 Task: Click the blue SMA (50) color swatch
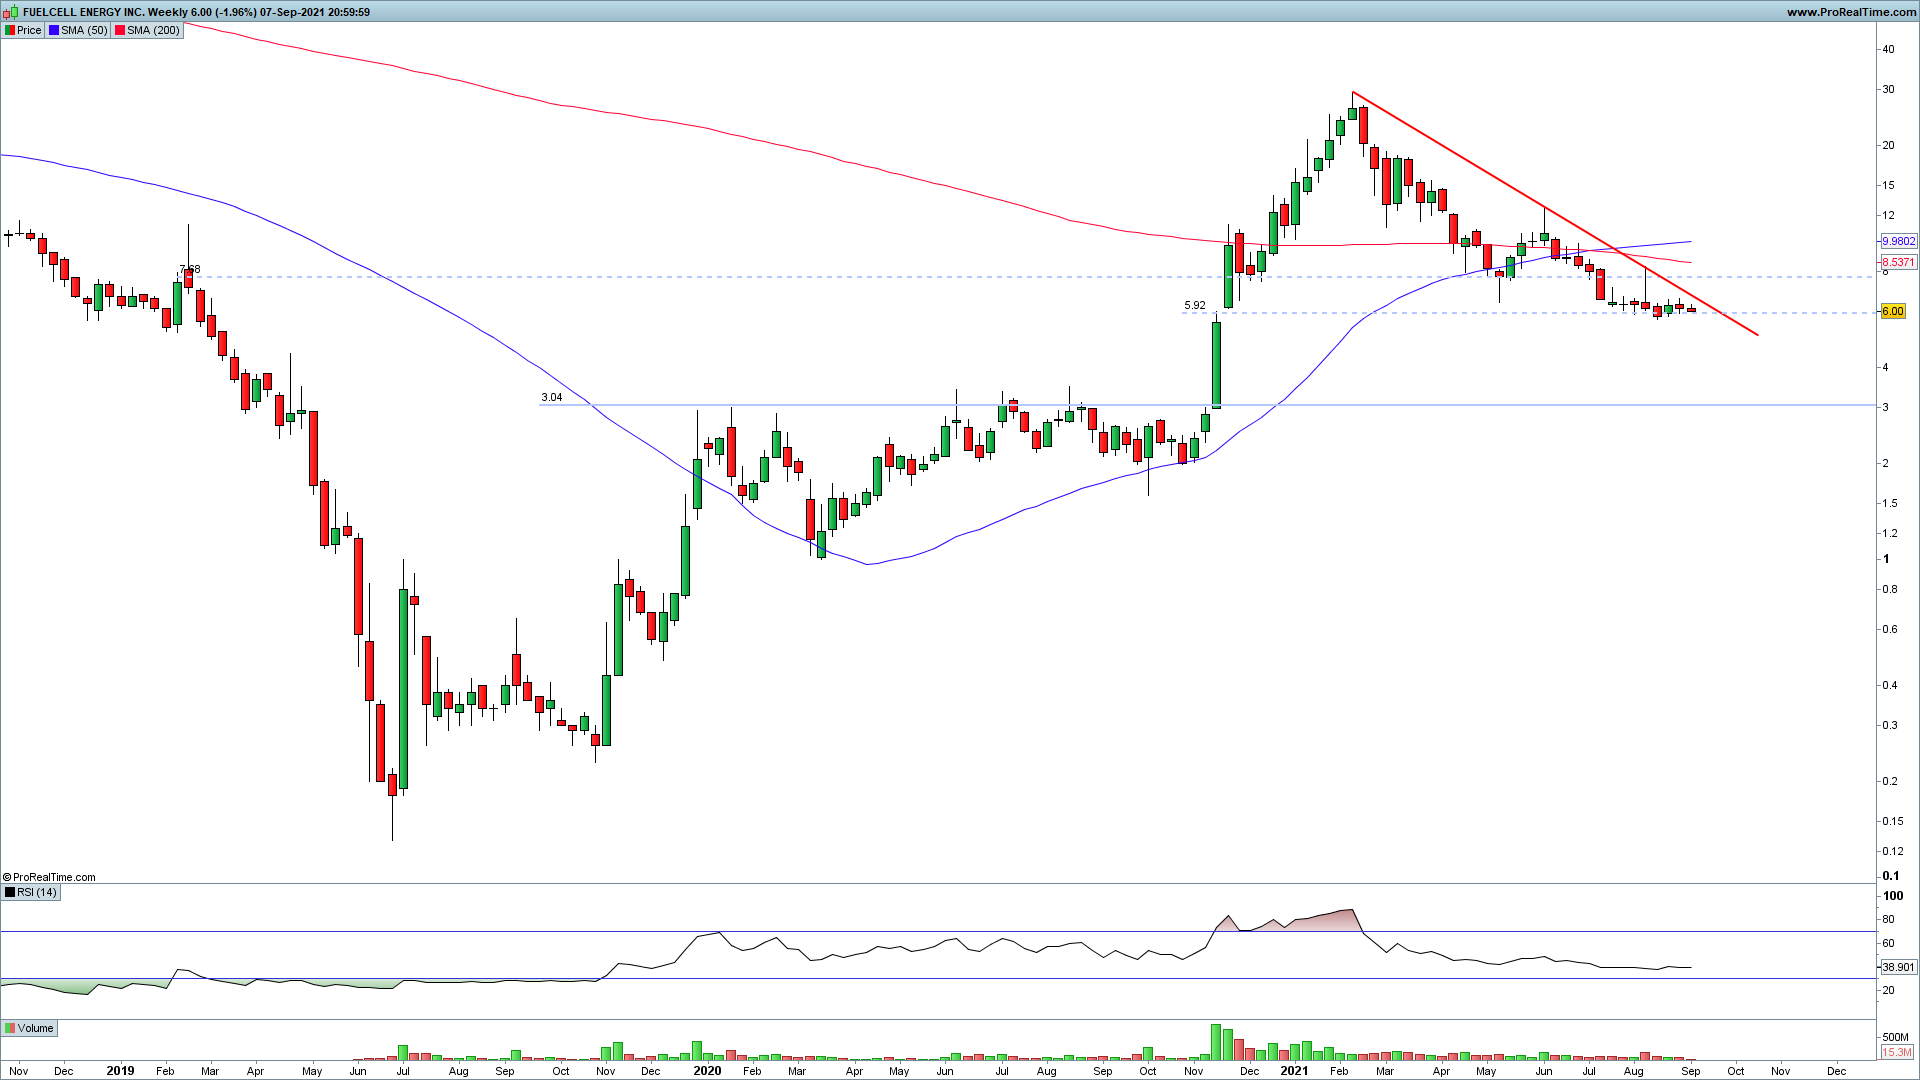(54, 30)
